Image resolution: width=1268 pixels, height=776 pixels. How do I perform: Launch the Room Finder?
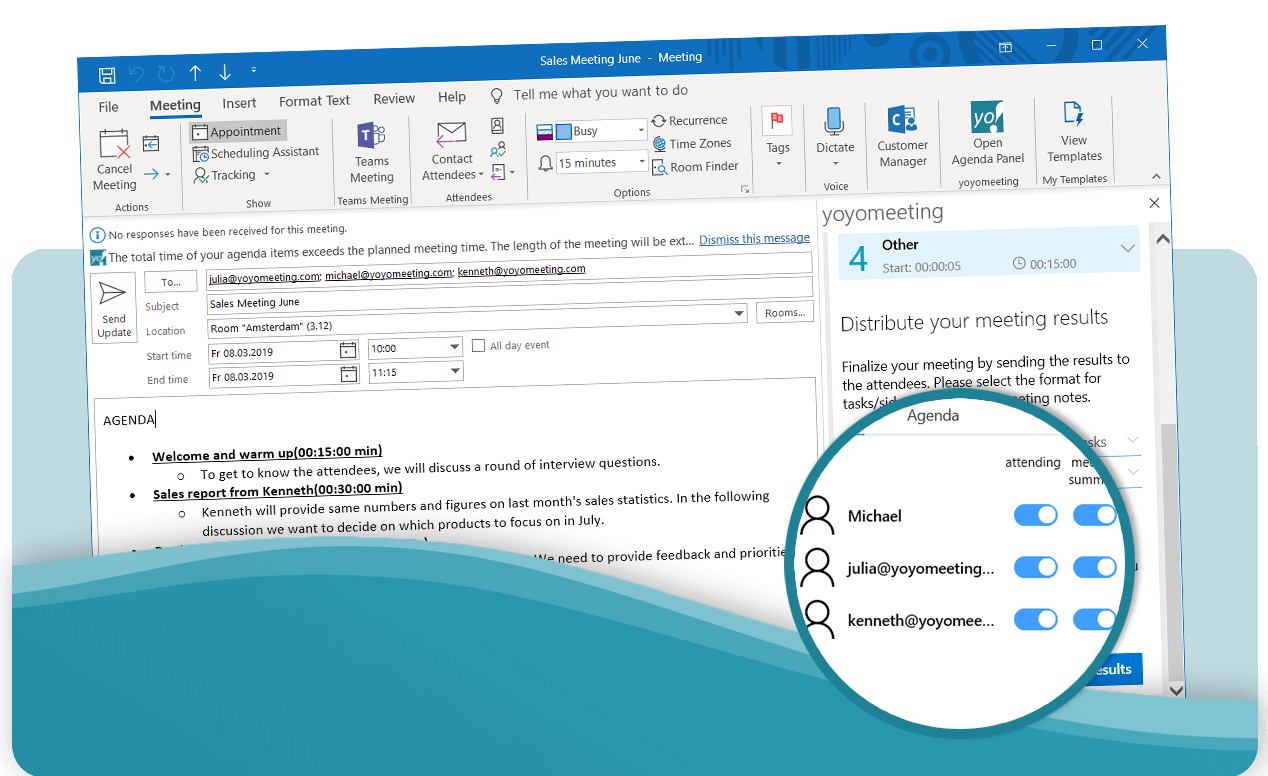click(696, 166)
